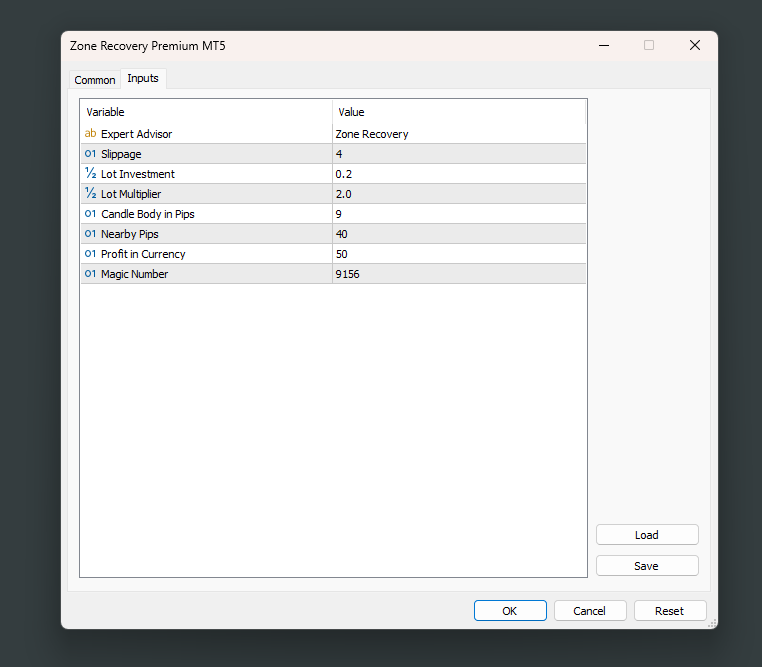This screenshot has height=667, width=762.
Task: Click the Value column header
Action: [x=459, y=112]
